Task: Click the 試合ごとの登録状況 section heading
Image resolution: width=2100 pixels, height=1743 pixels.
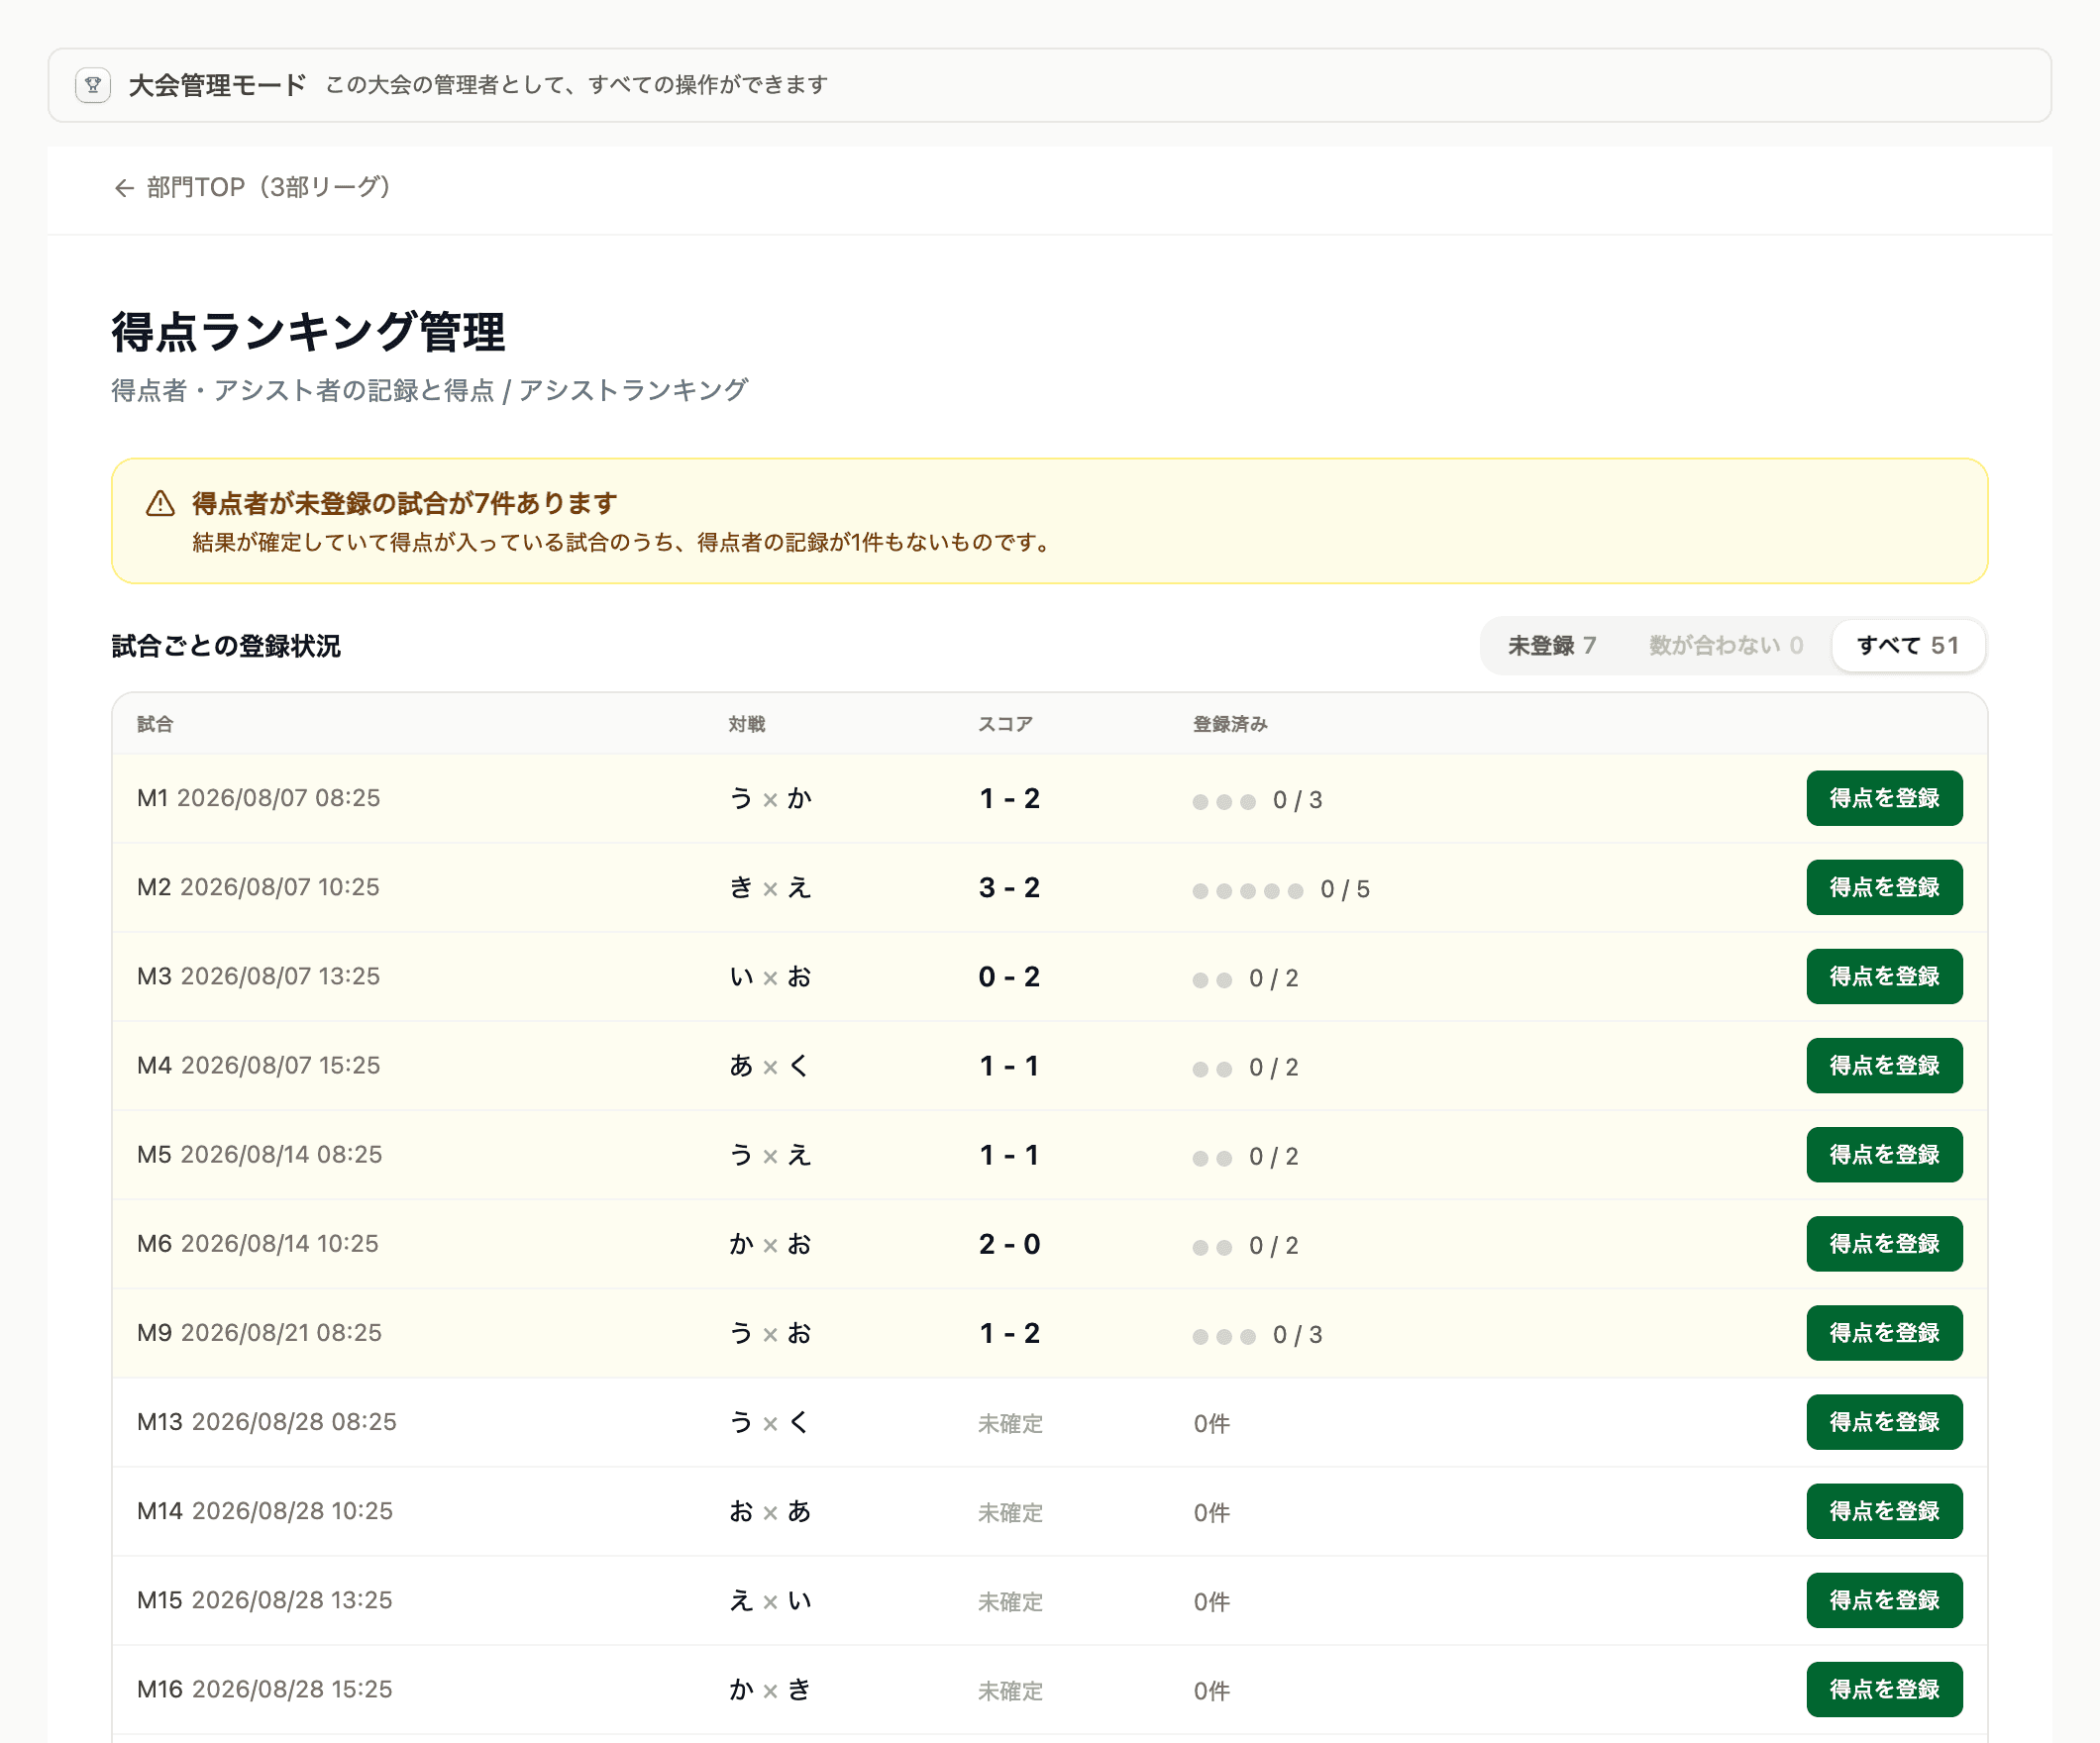Action: click(x=226, y=646)
